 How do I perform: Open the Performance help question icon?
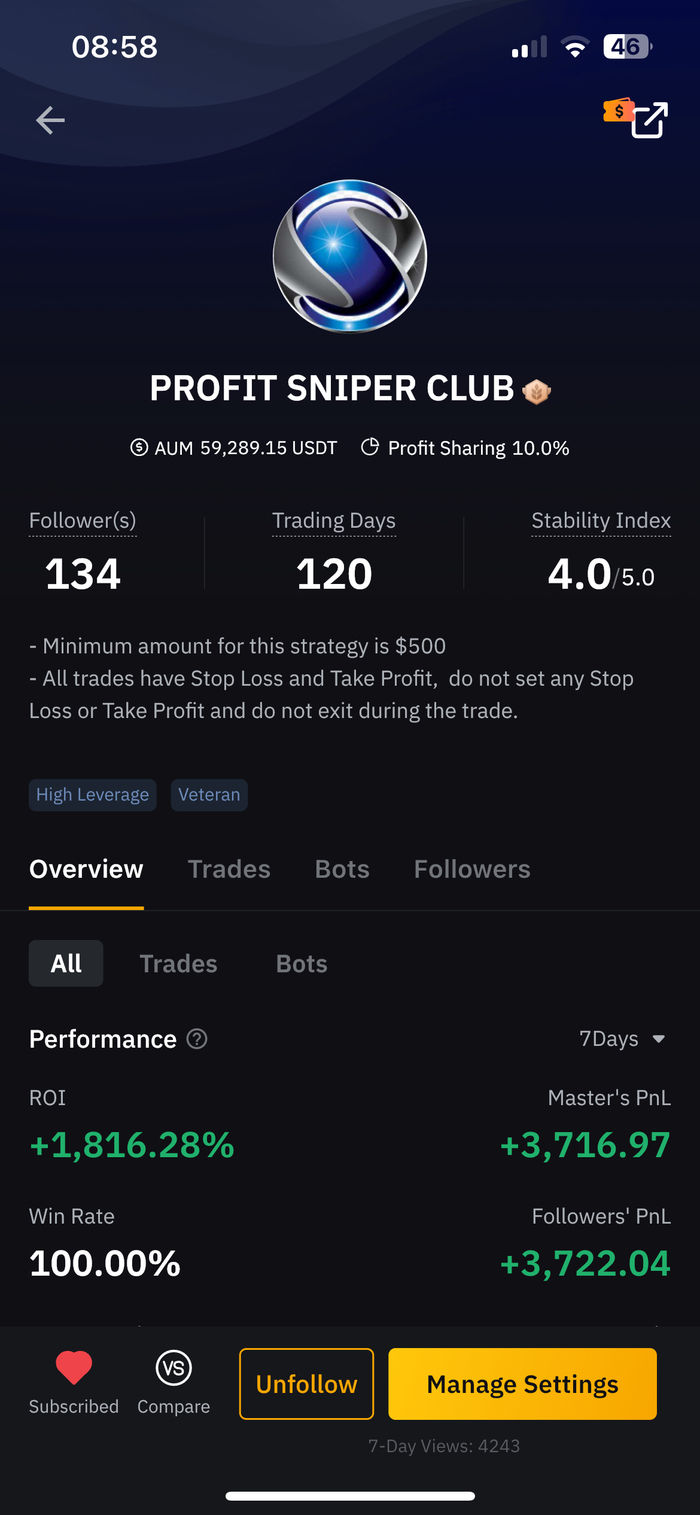click(x=198, y=1039)
